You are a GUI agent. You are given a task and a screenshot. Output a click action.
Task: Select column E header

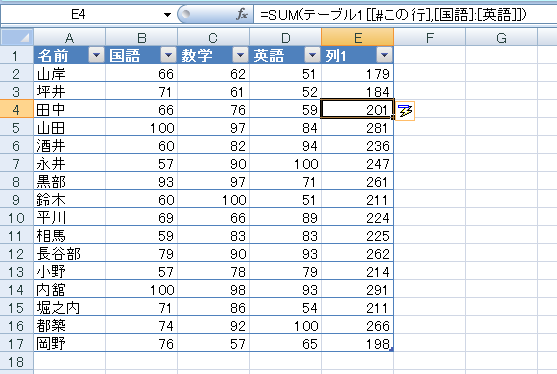(x=358, y=37)
